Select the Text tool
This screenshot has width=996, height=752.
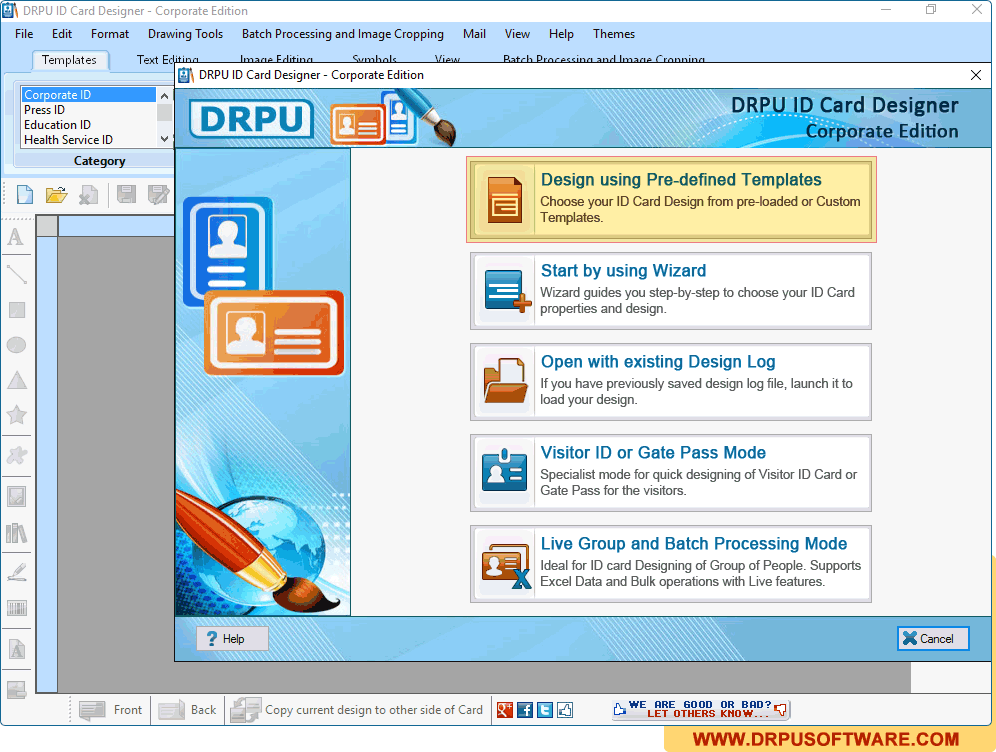[16, 237]
